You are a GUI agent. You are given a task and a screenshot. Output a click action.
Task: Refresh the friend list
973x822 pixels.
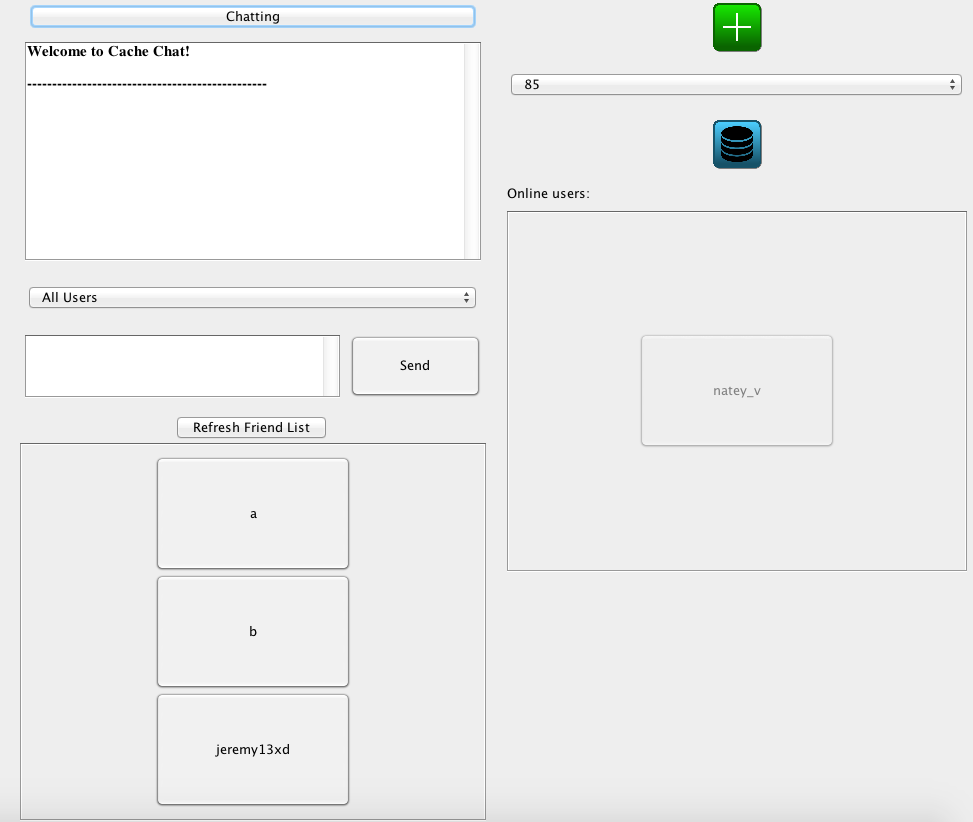click(251, 428)
